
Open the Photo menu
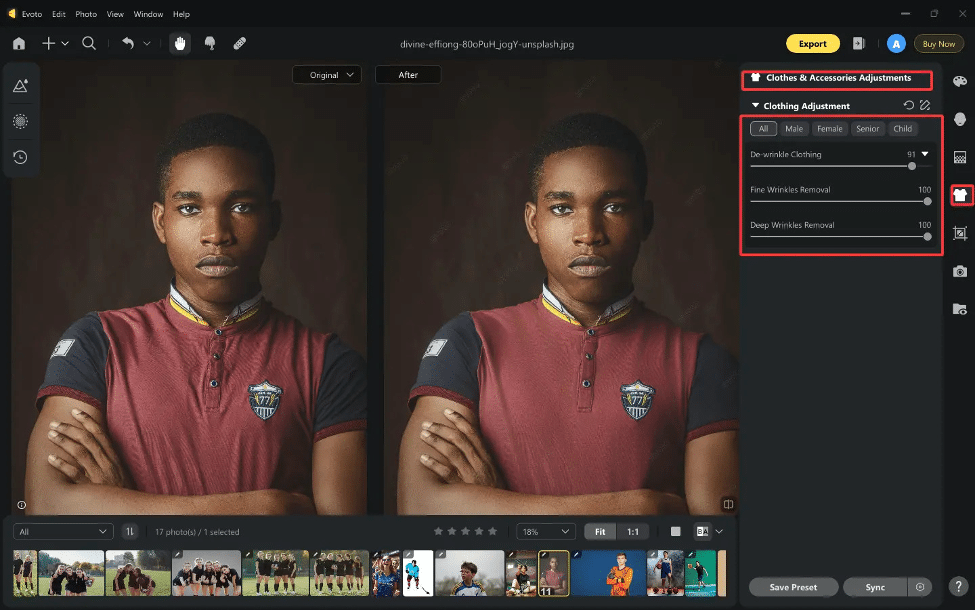[x=86, y=14]
